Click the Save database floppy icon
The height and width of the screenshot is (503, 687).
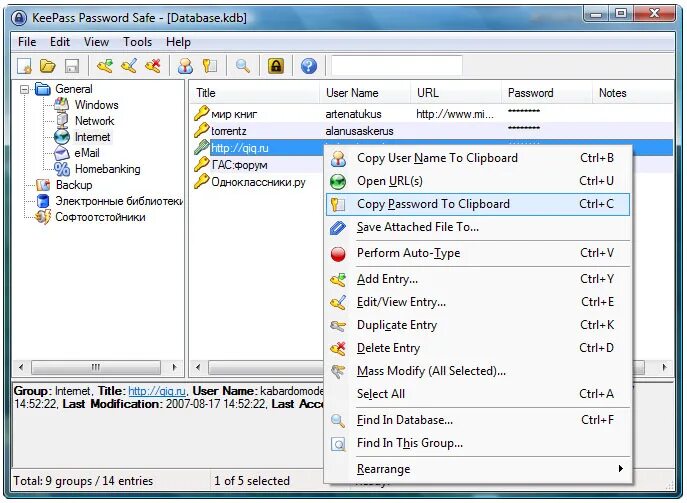click(71, 66)
